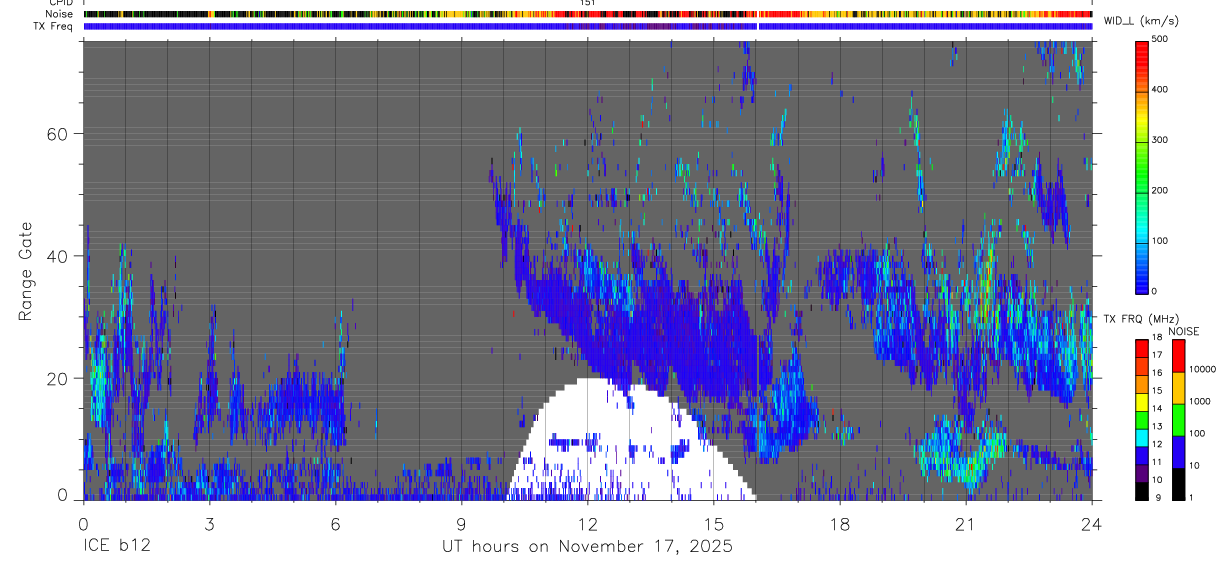Click the "Noise" strip label at top left

coord(58,14)
